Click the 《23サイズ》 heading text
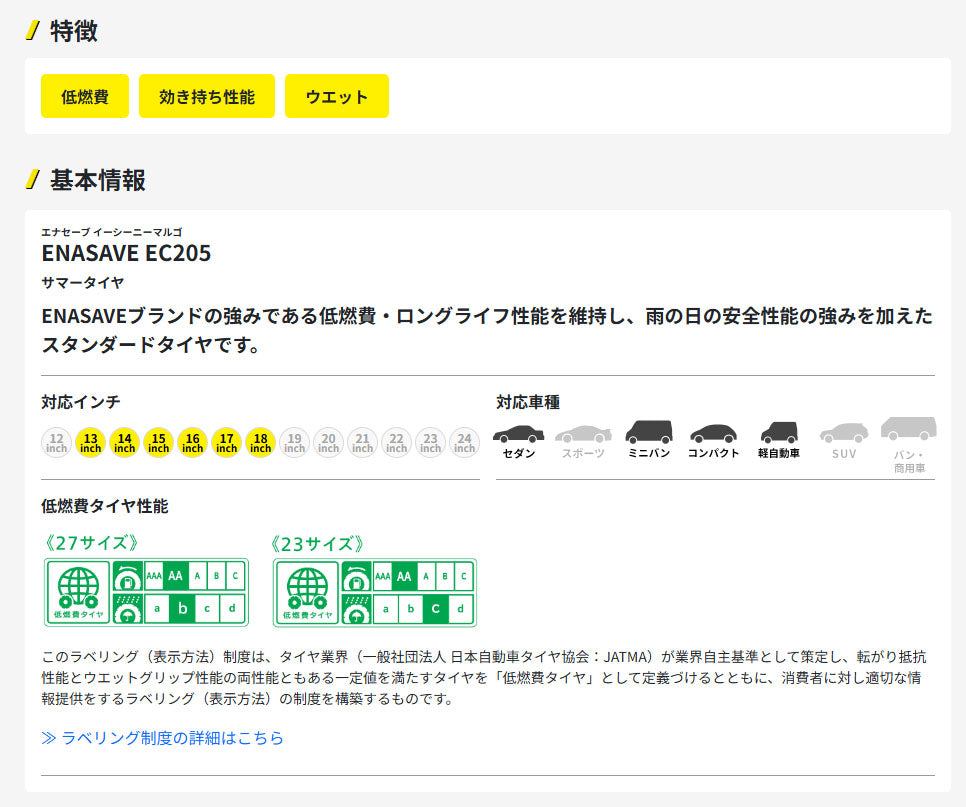The image size is (966, 807). coord(317,543)
